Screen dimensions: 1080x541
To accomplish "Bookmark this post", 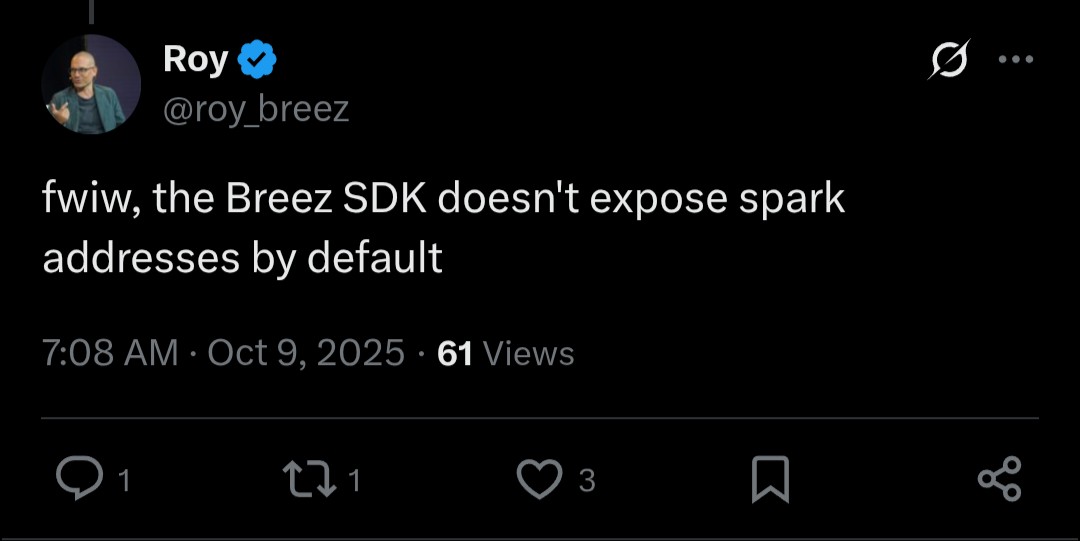I will coord(770,479).
